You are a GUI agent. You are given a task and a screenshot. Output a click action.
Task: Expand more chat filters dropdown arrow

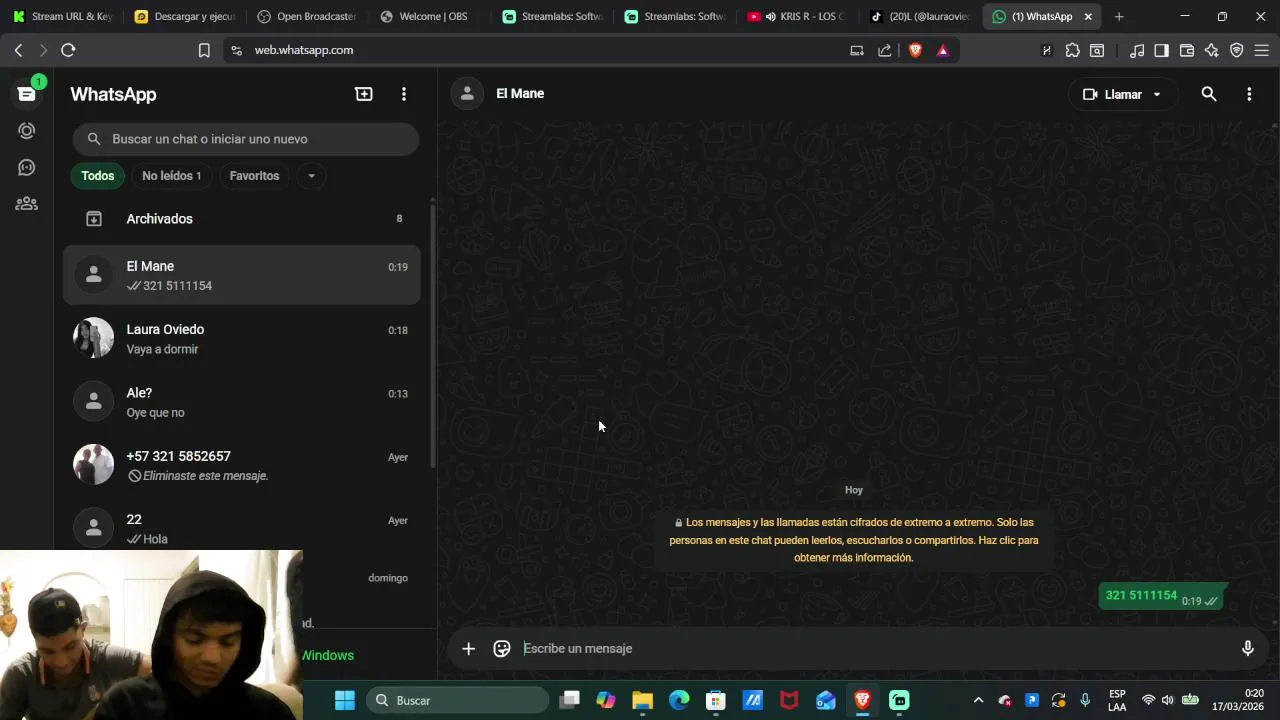coord(311,176)
